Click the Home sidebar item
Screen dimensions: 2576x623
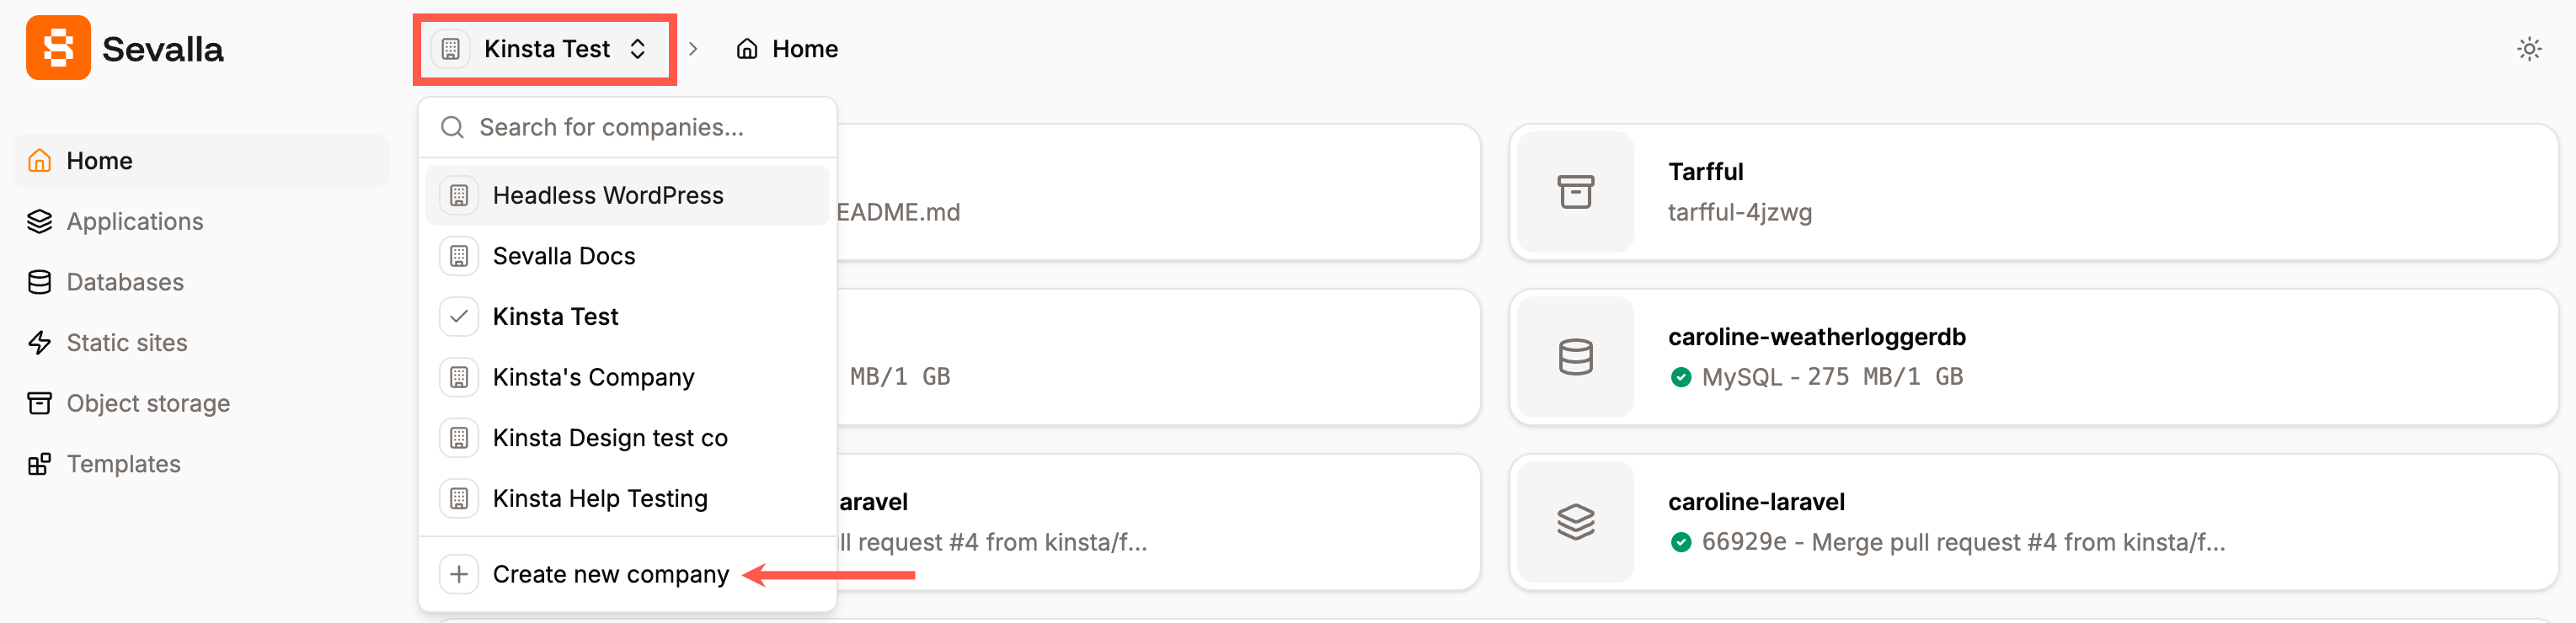click(99, 161)
